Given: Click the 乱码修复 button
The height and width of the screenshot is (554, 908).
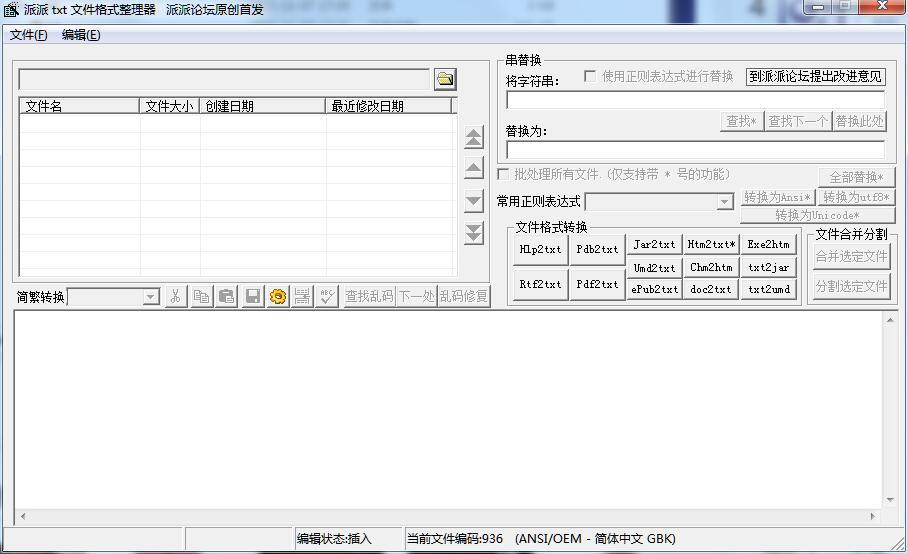Looking at the screenshot, I should 463,296.
